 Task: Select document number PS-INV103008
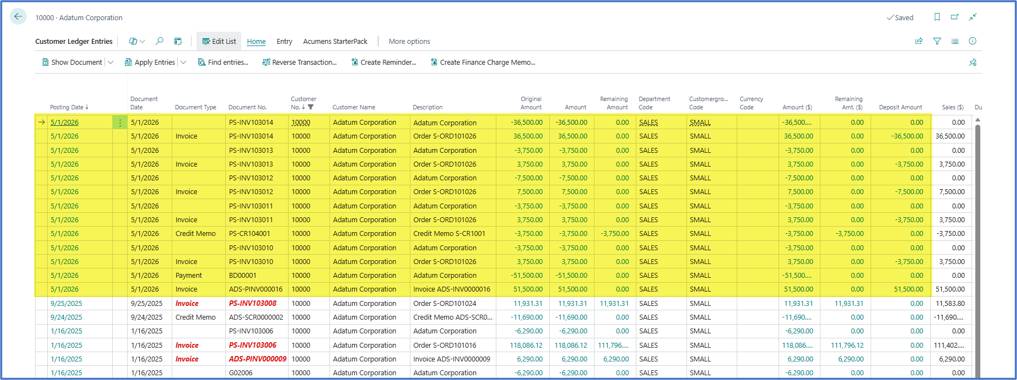tap(253, 303)
